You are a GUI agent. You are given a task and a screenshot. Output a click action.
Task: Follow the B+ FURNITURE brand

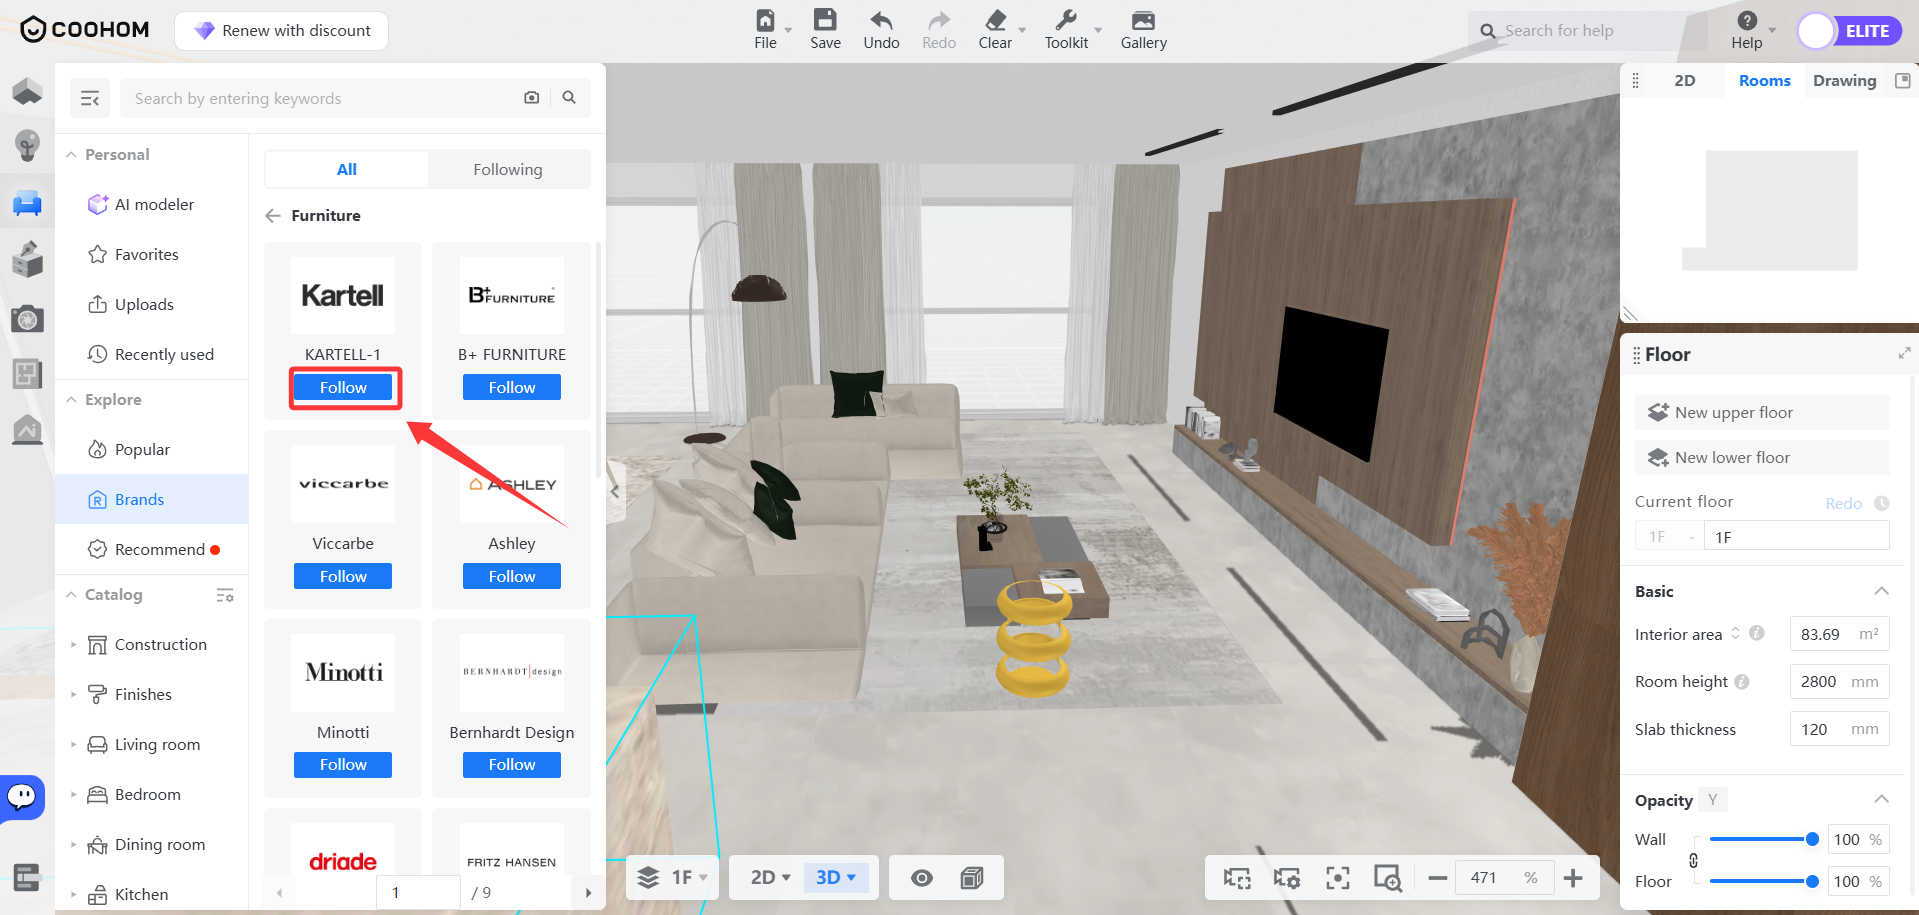tap(512, 387)
